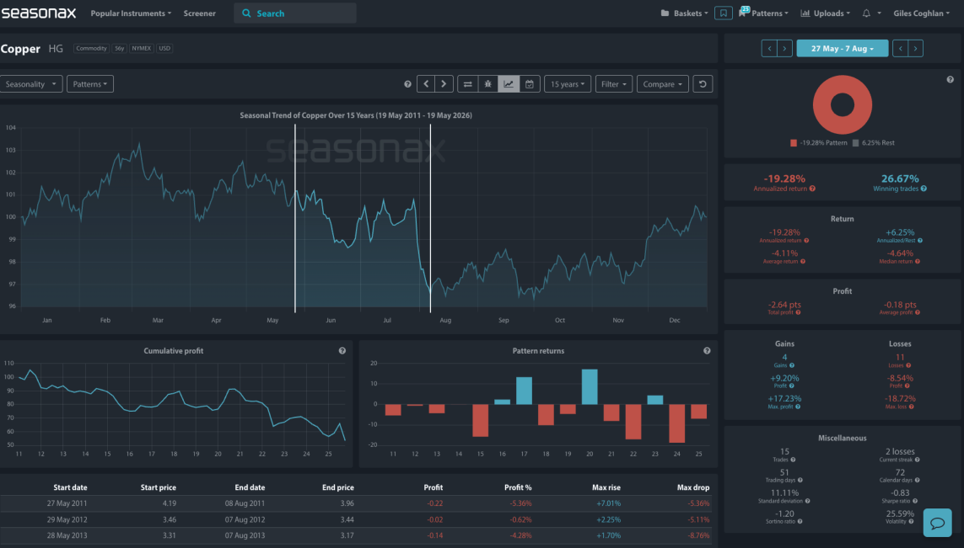This screenshot has height=548, width=964.
Task: Click in the Search input field
Action: coord(295,13)
